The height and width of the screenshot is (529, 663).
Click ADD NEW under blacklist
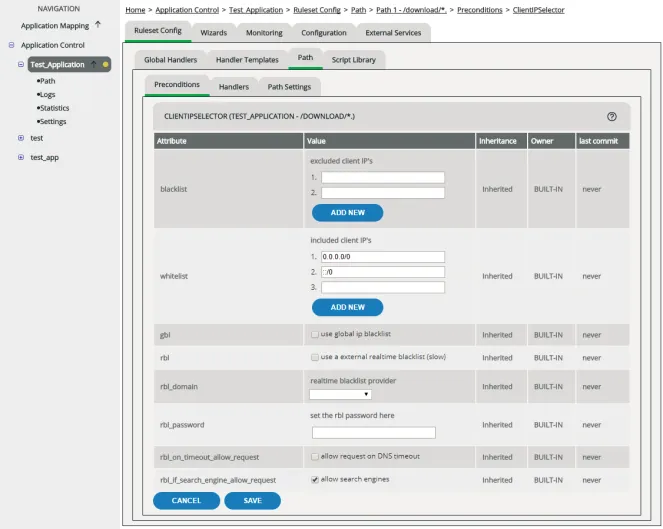pos(348,213)
